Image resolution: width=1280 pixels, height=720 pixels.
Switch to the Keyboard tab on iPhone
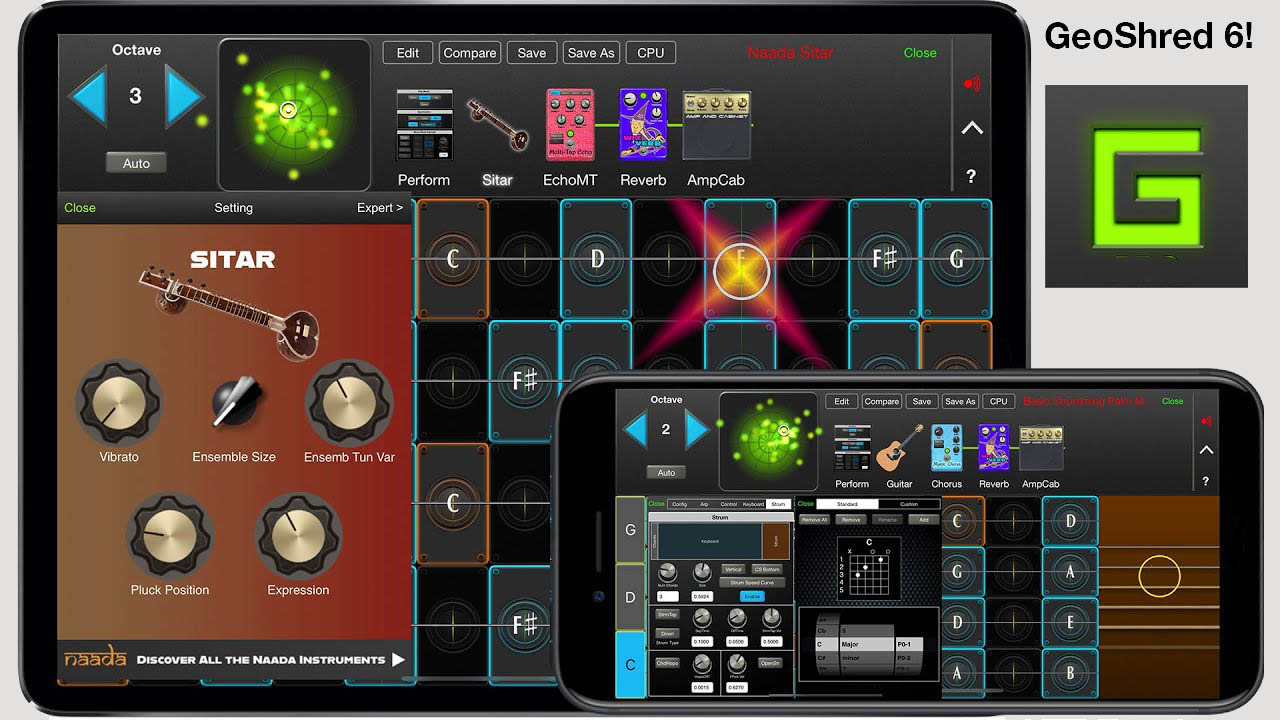pyautogui.click(x=754, y=504)
